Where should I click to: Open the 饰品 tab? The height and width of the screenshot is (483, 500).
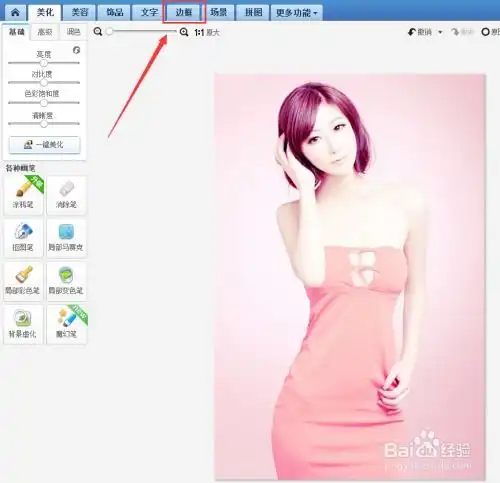114,13
